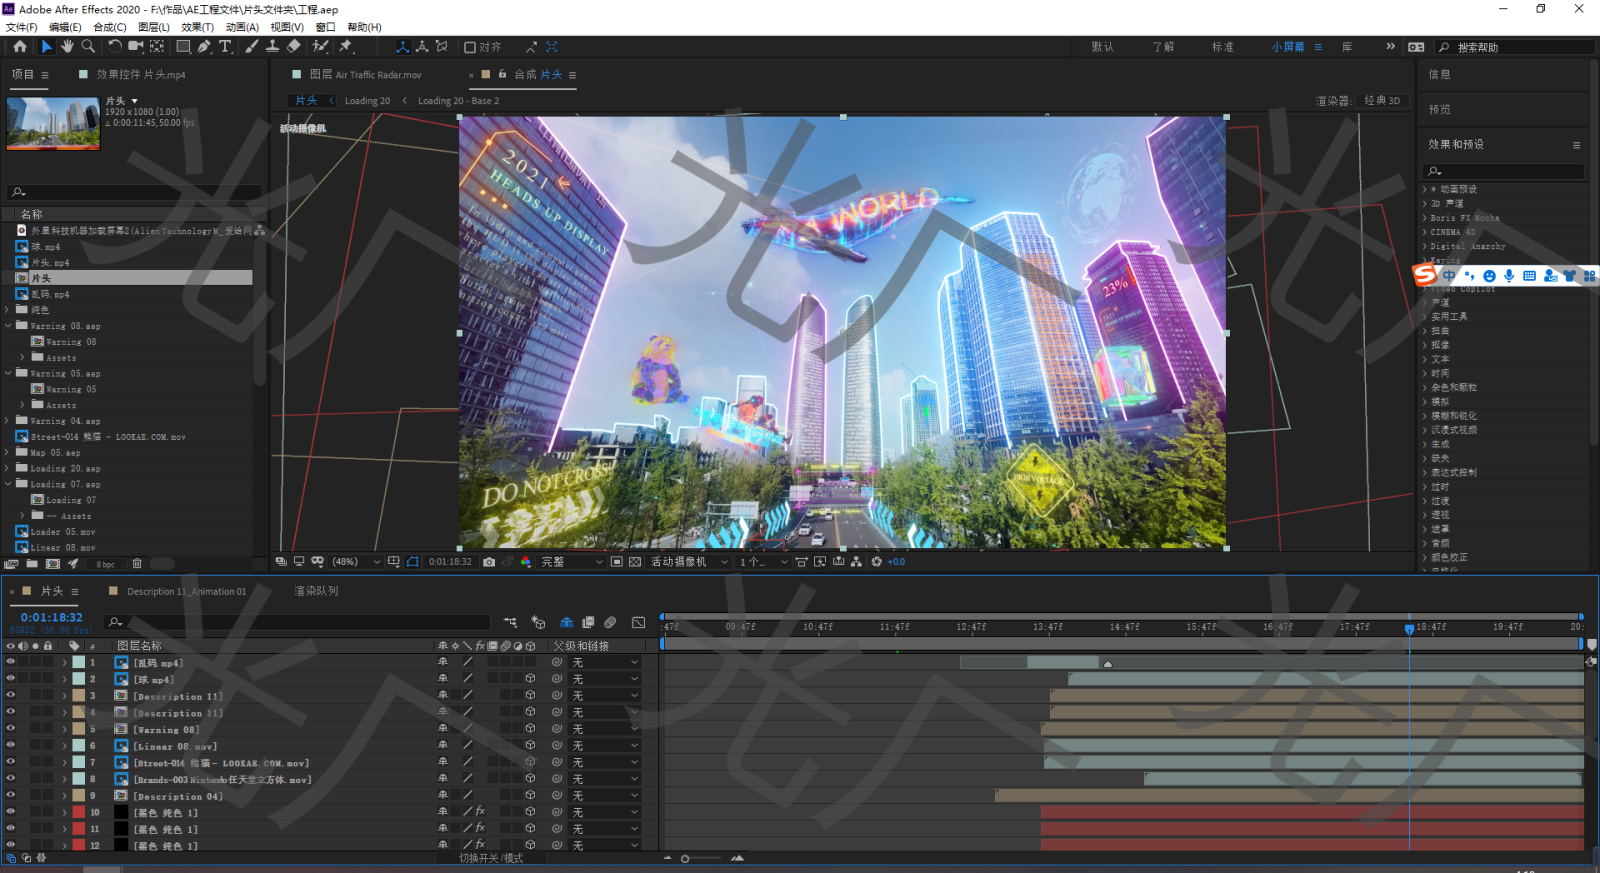Select the Puppet Pin tool

346,47
